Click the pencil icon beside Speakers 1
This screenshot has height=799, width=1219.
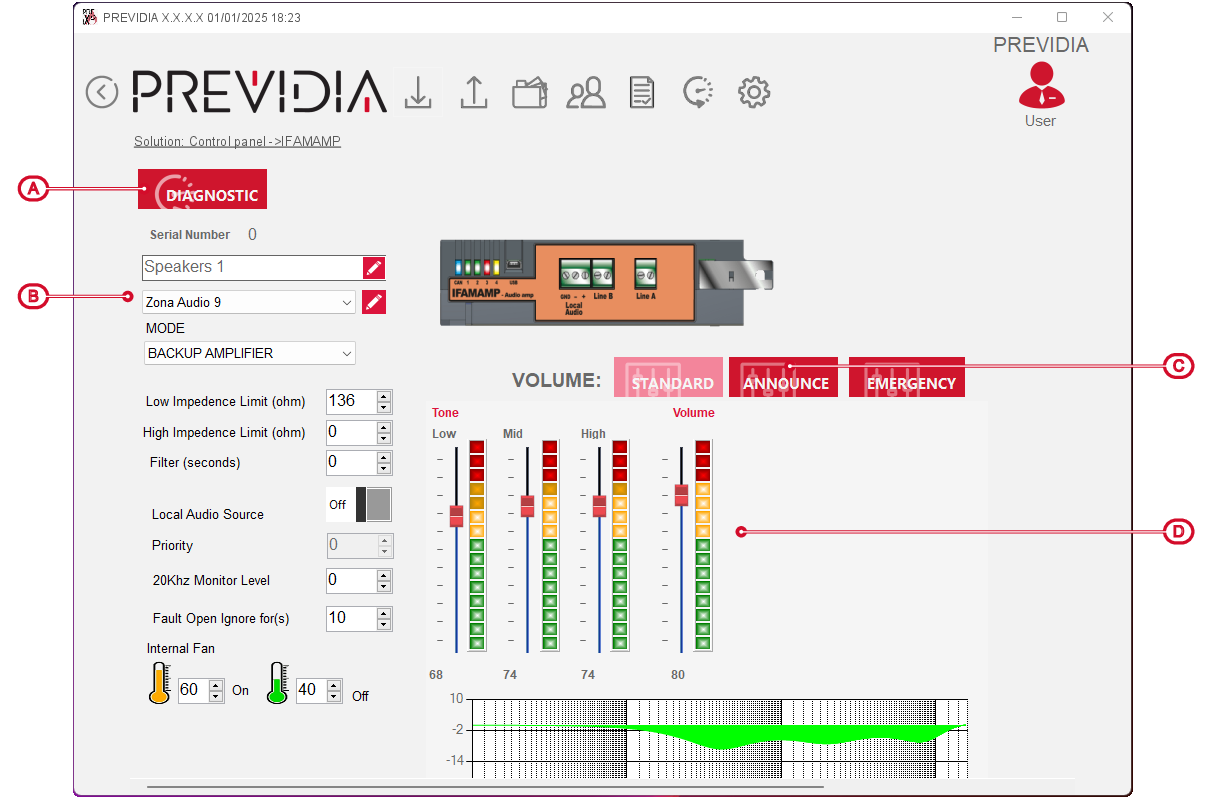[x=373, y=267]
